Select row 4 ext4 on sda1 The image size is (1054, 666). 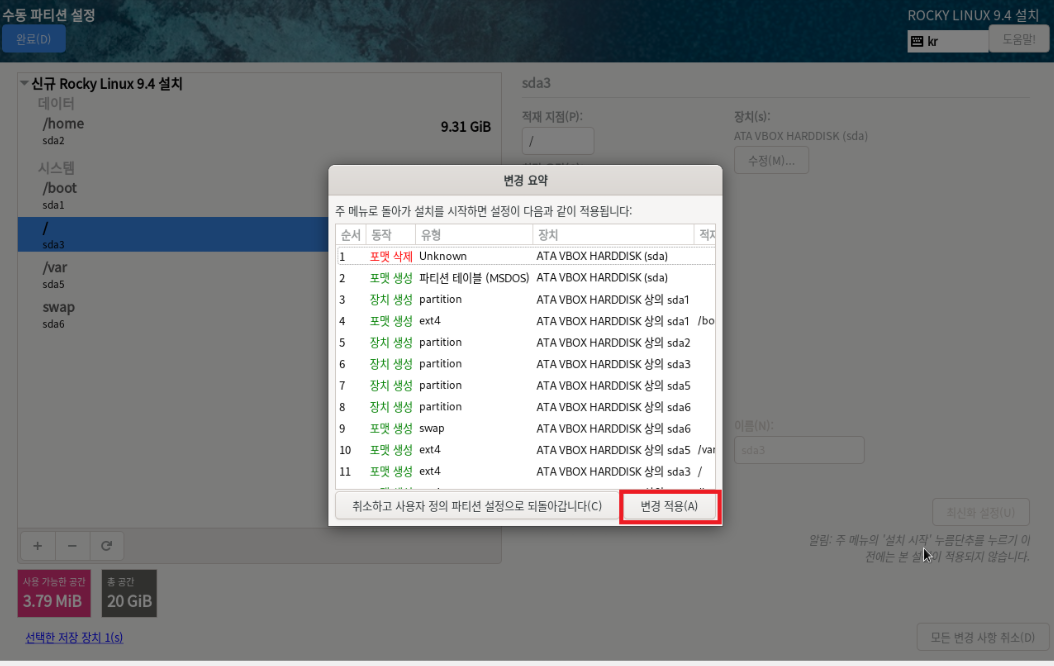coord(526,321)
